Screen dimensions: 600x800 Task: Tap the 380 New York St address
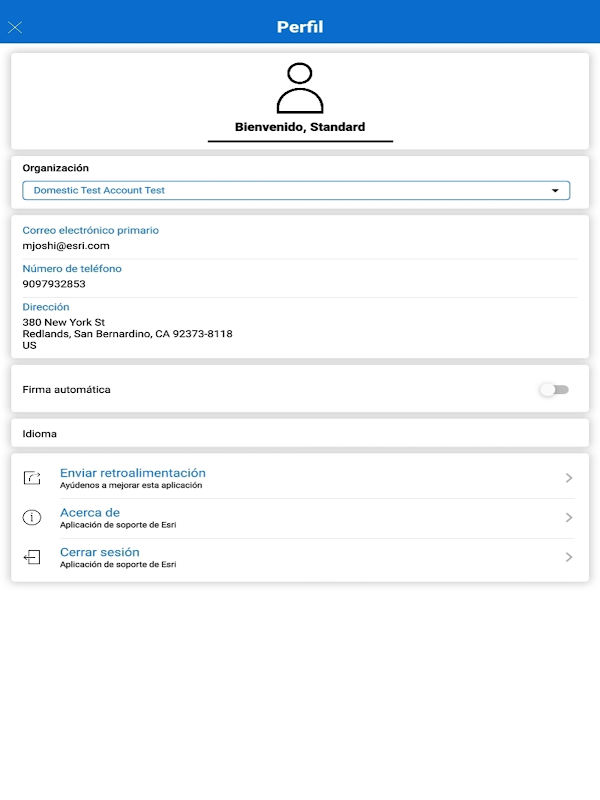64,322
